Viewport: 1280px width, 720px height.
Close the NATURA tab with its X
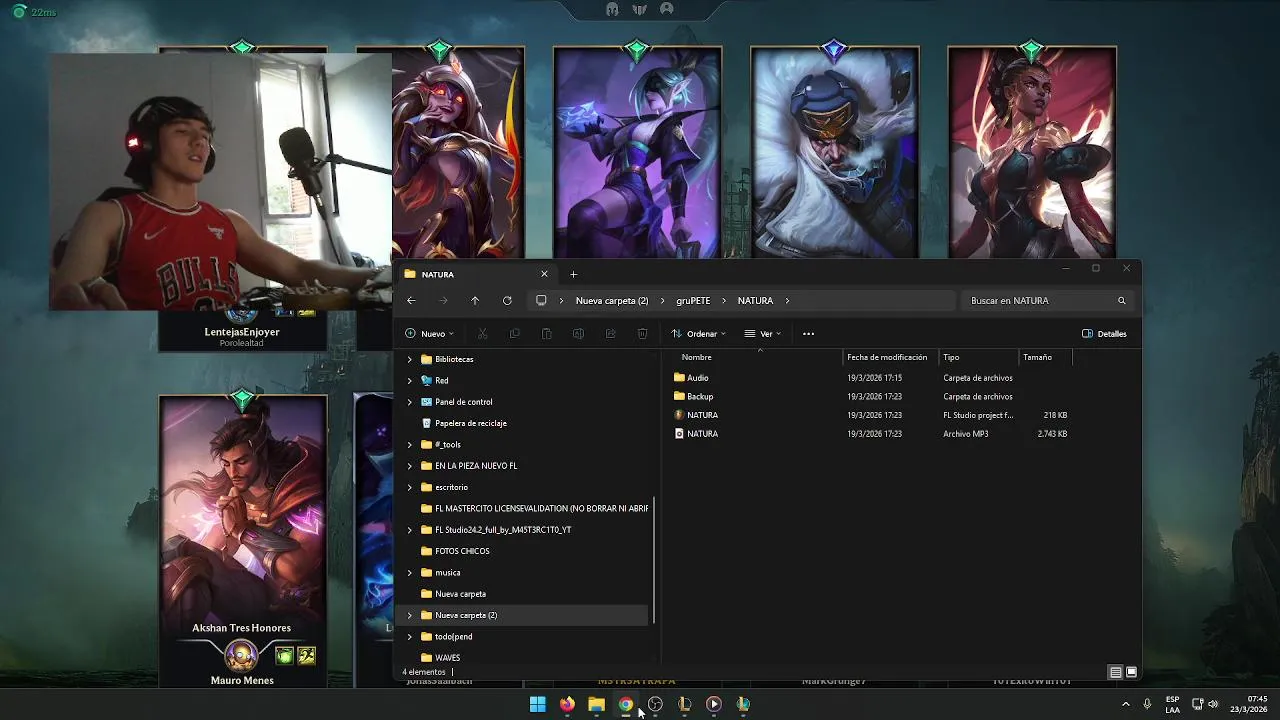[x=544, y=274]
